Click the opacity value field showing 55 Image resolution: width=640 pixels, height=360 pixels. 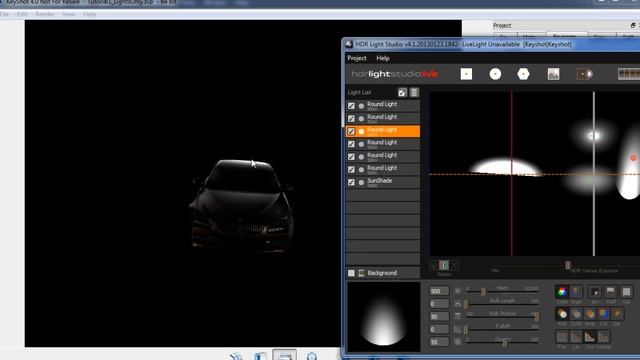pos(439,342)
